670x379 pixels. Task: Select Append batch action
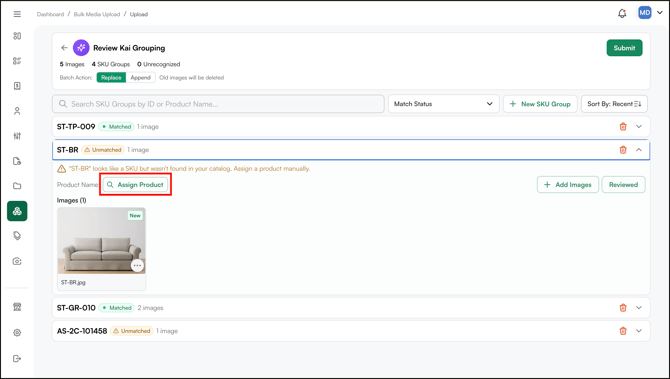(x=141, y=77)
